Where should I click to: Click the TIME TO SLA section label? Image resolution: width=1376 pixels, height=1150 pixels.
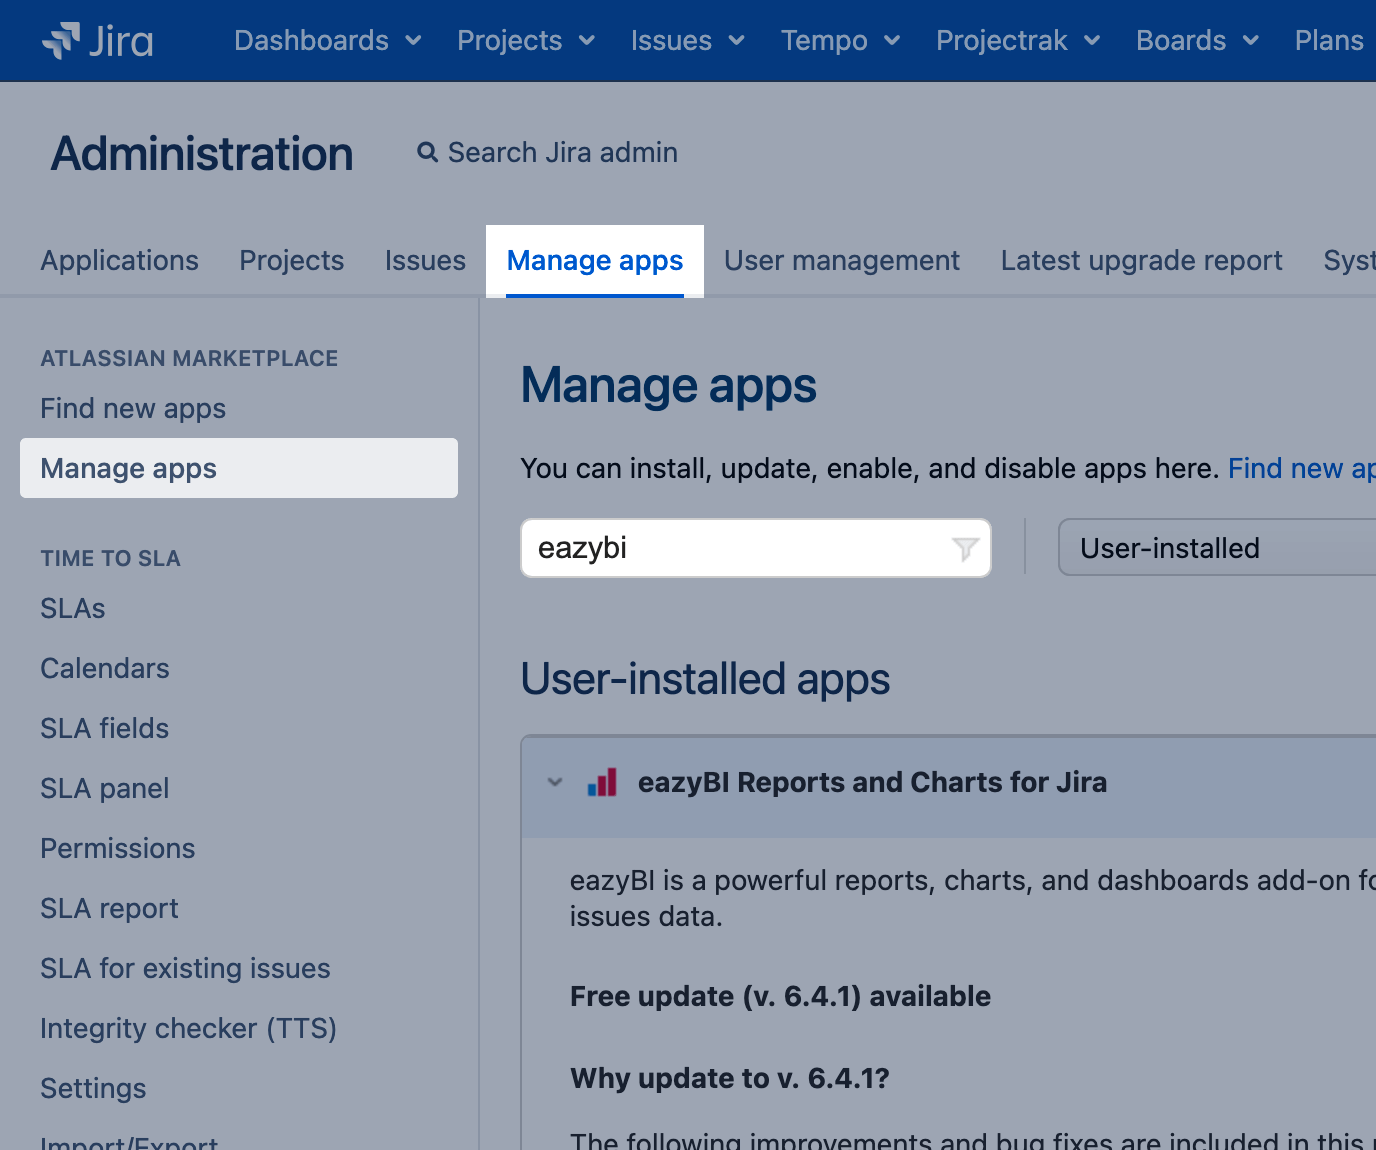pyautogui.click(x=111, y=558)
